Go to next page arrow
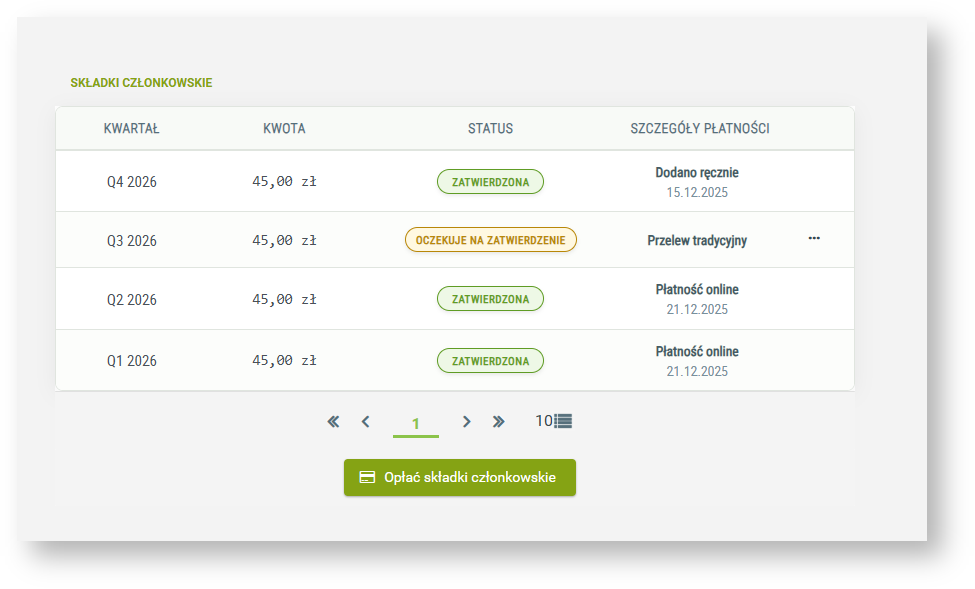 click(466, 422)
